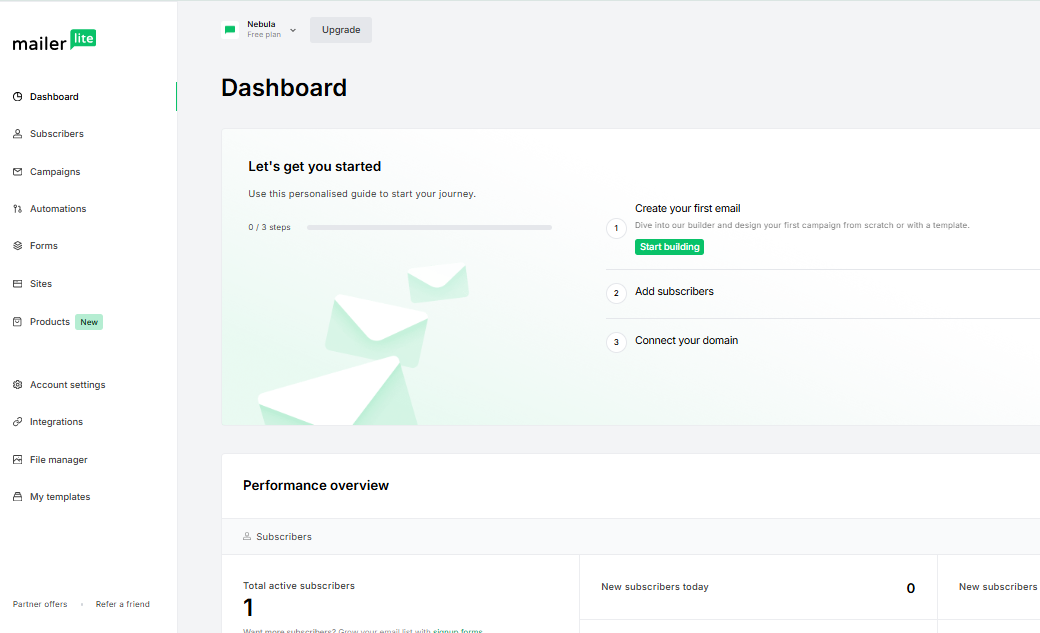Click the green Nebula account flag icon
This screenshot has height=633, width=1040.
click(x=230, y=30)
